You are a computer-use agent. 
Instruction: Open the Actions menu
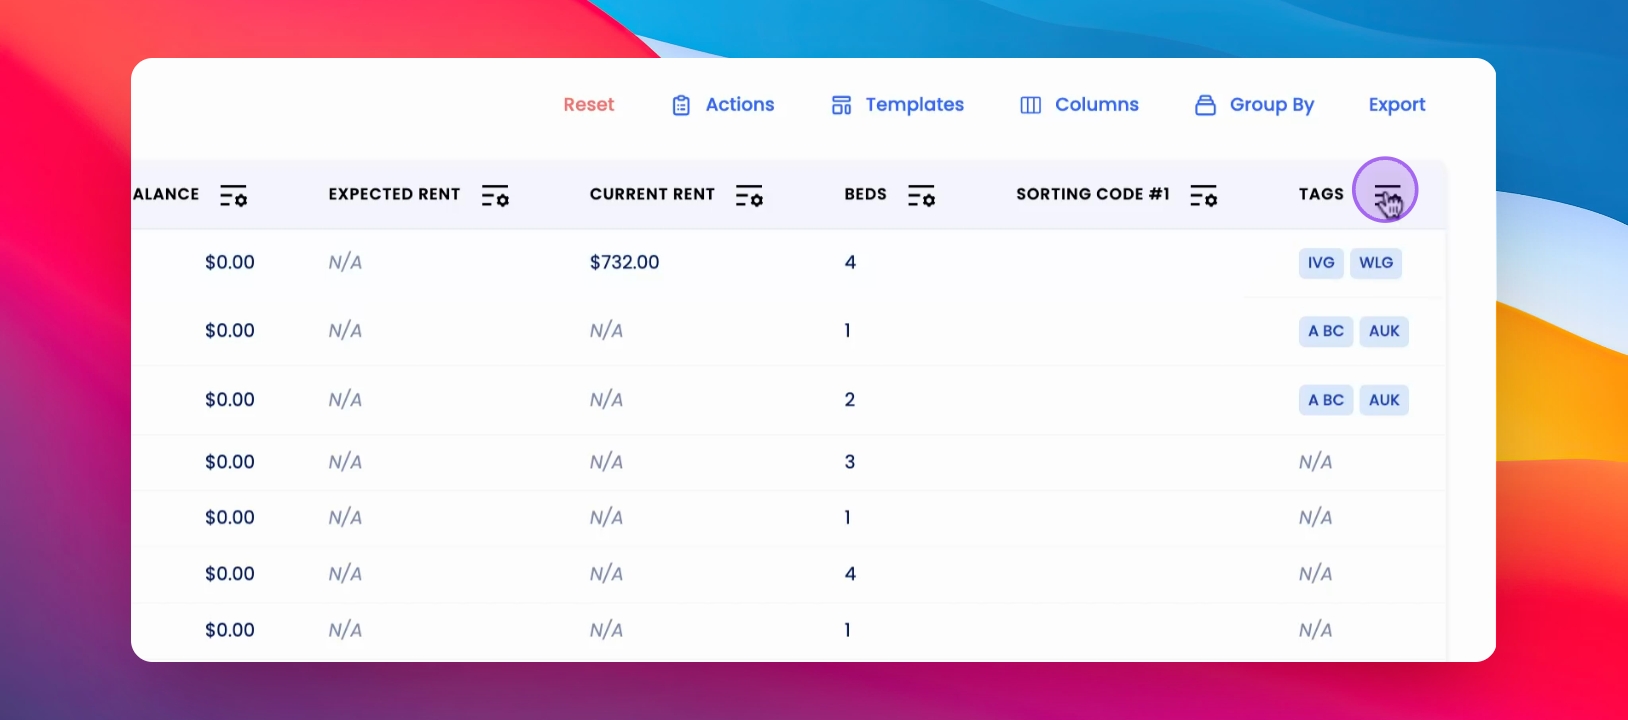723,105
